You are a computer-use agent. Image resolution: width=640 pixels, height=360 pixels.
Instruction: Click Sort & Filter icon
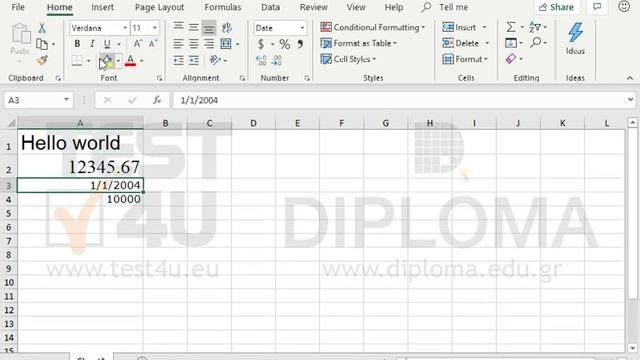(535, 27)
